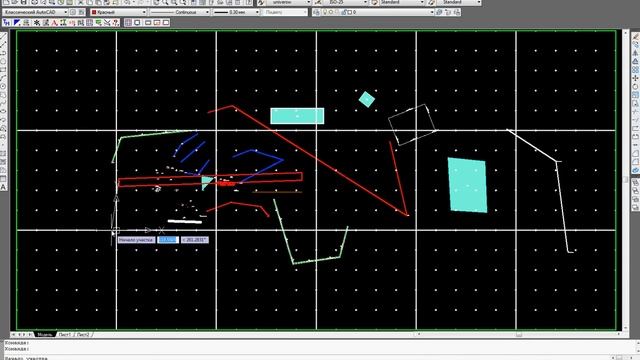This screenshot has height=360, width=640.
Task: Click the Display Viewports dialog icon
Action: 128,22
